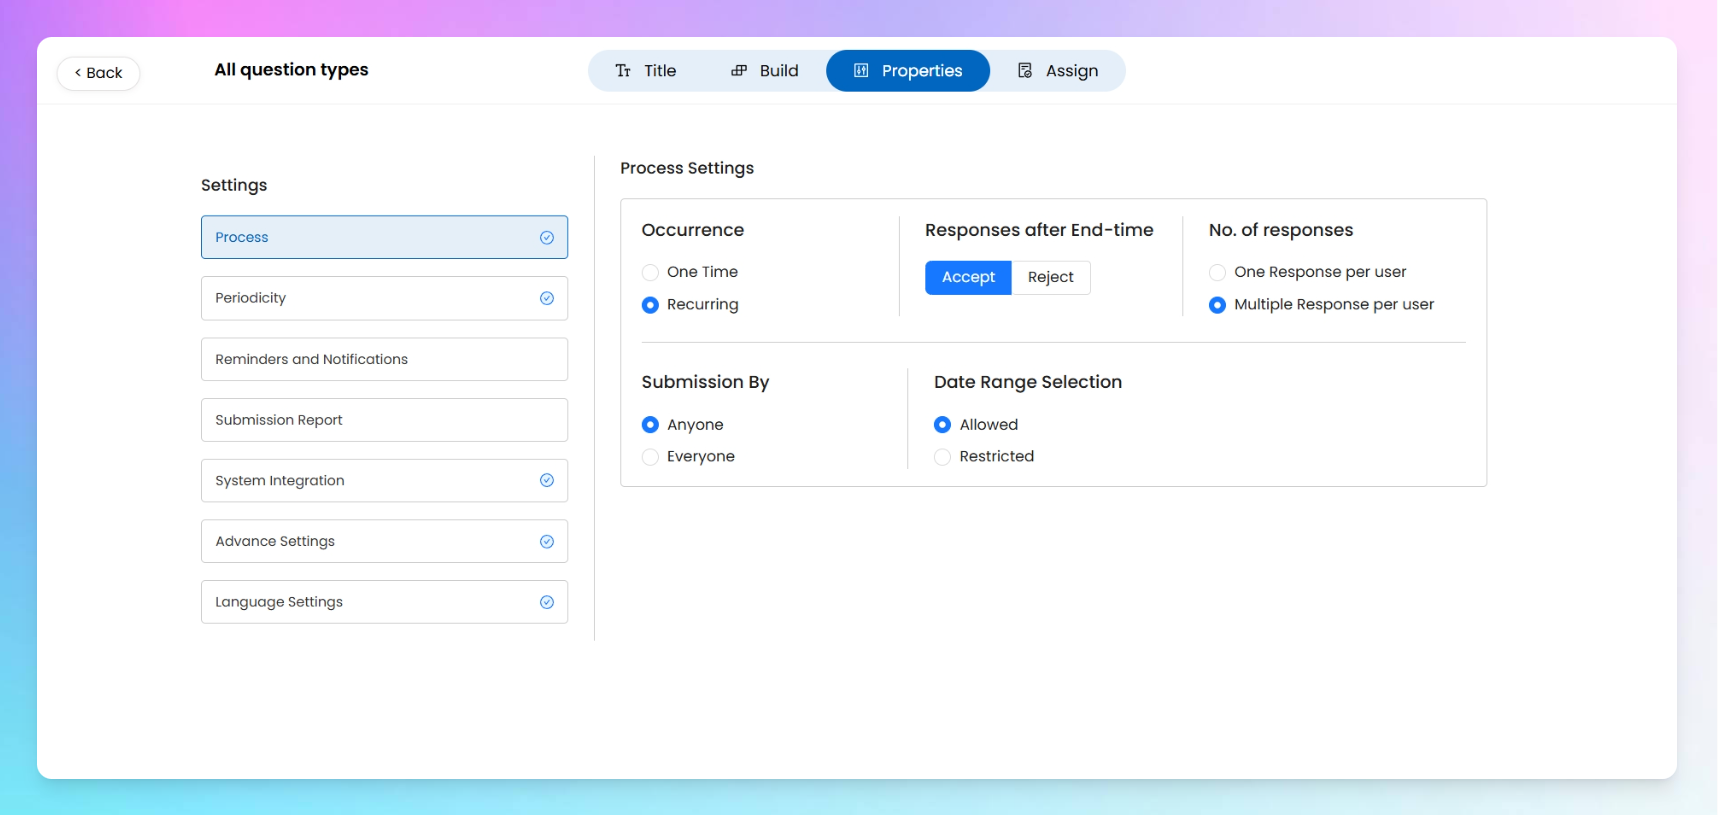Click the checkmark icon on System Integration row
Viewport: 1718px width, 815px height.
point(547,481)
